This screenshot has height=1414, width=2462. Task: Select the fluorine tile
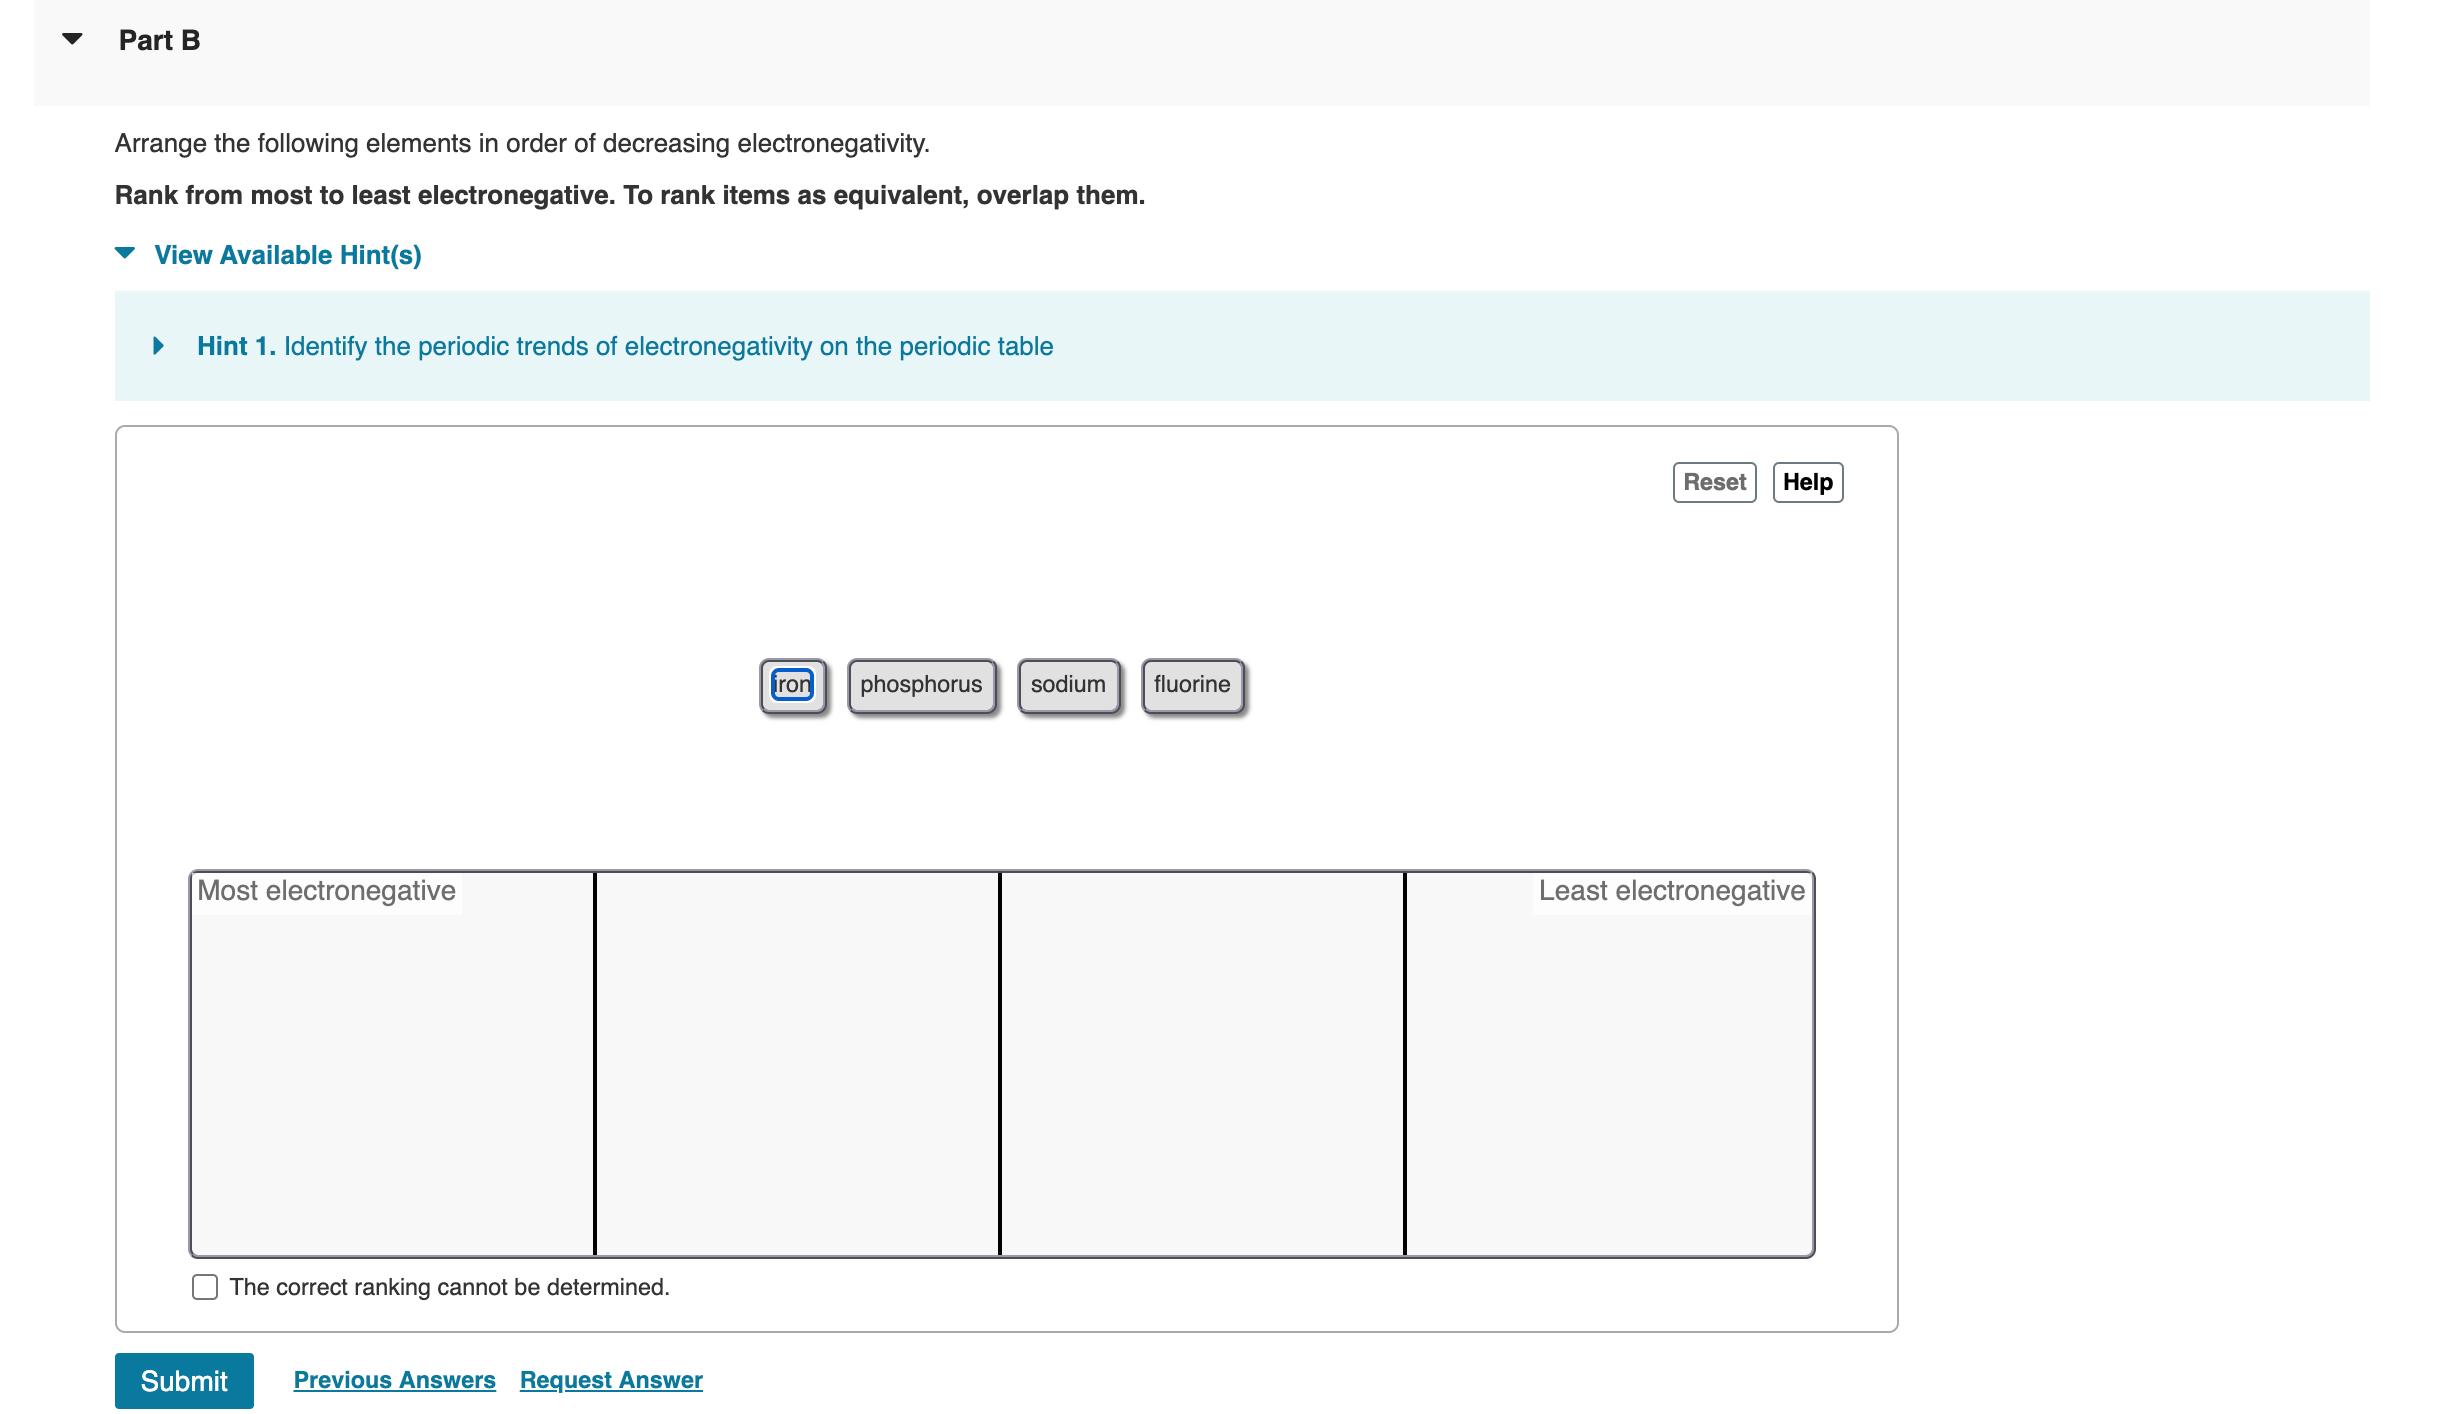click(1191, 685)
